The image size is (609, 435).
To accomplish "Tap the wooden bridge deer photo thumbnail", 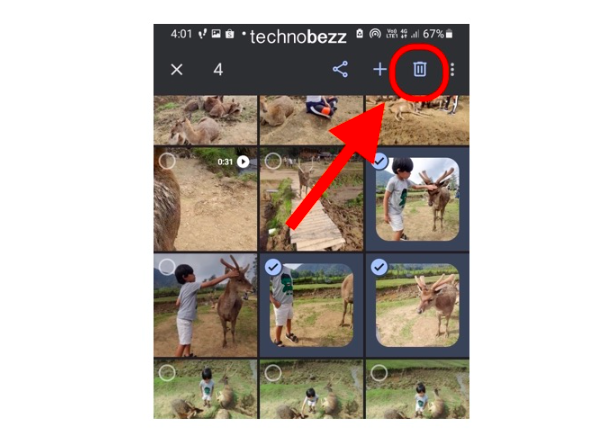I will 311,199.
